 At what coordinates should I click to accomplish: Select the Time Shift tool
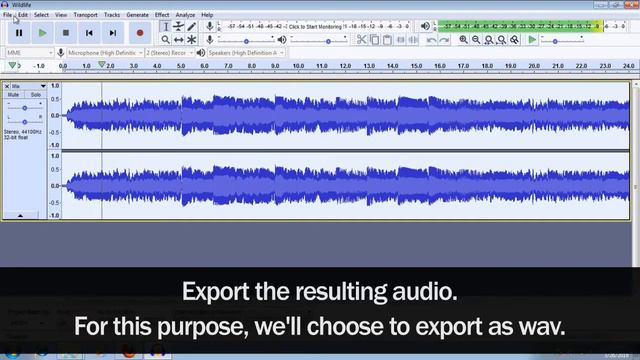pyautogui.click(x=178, y=40)
